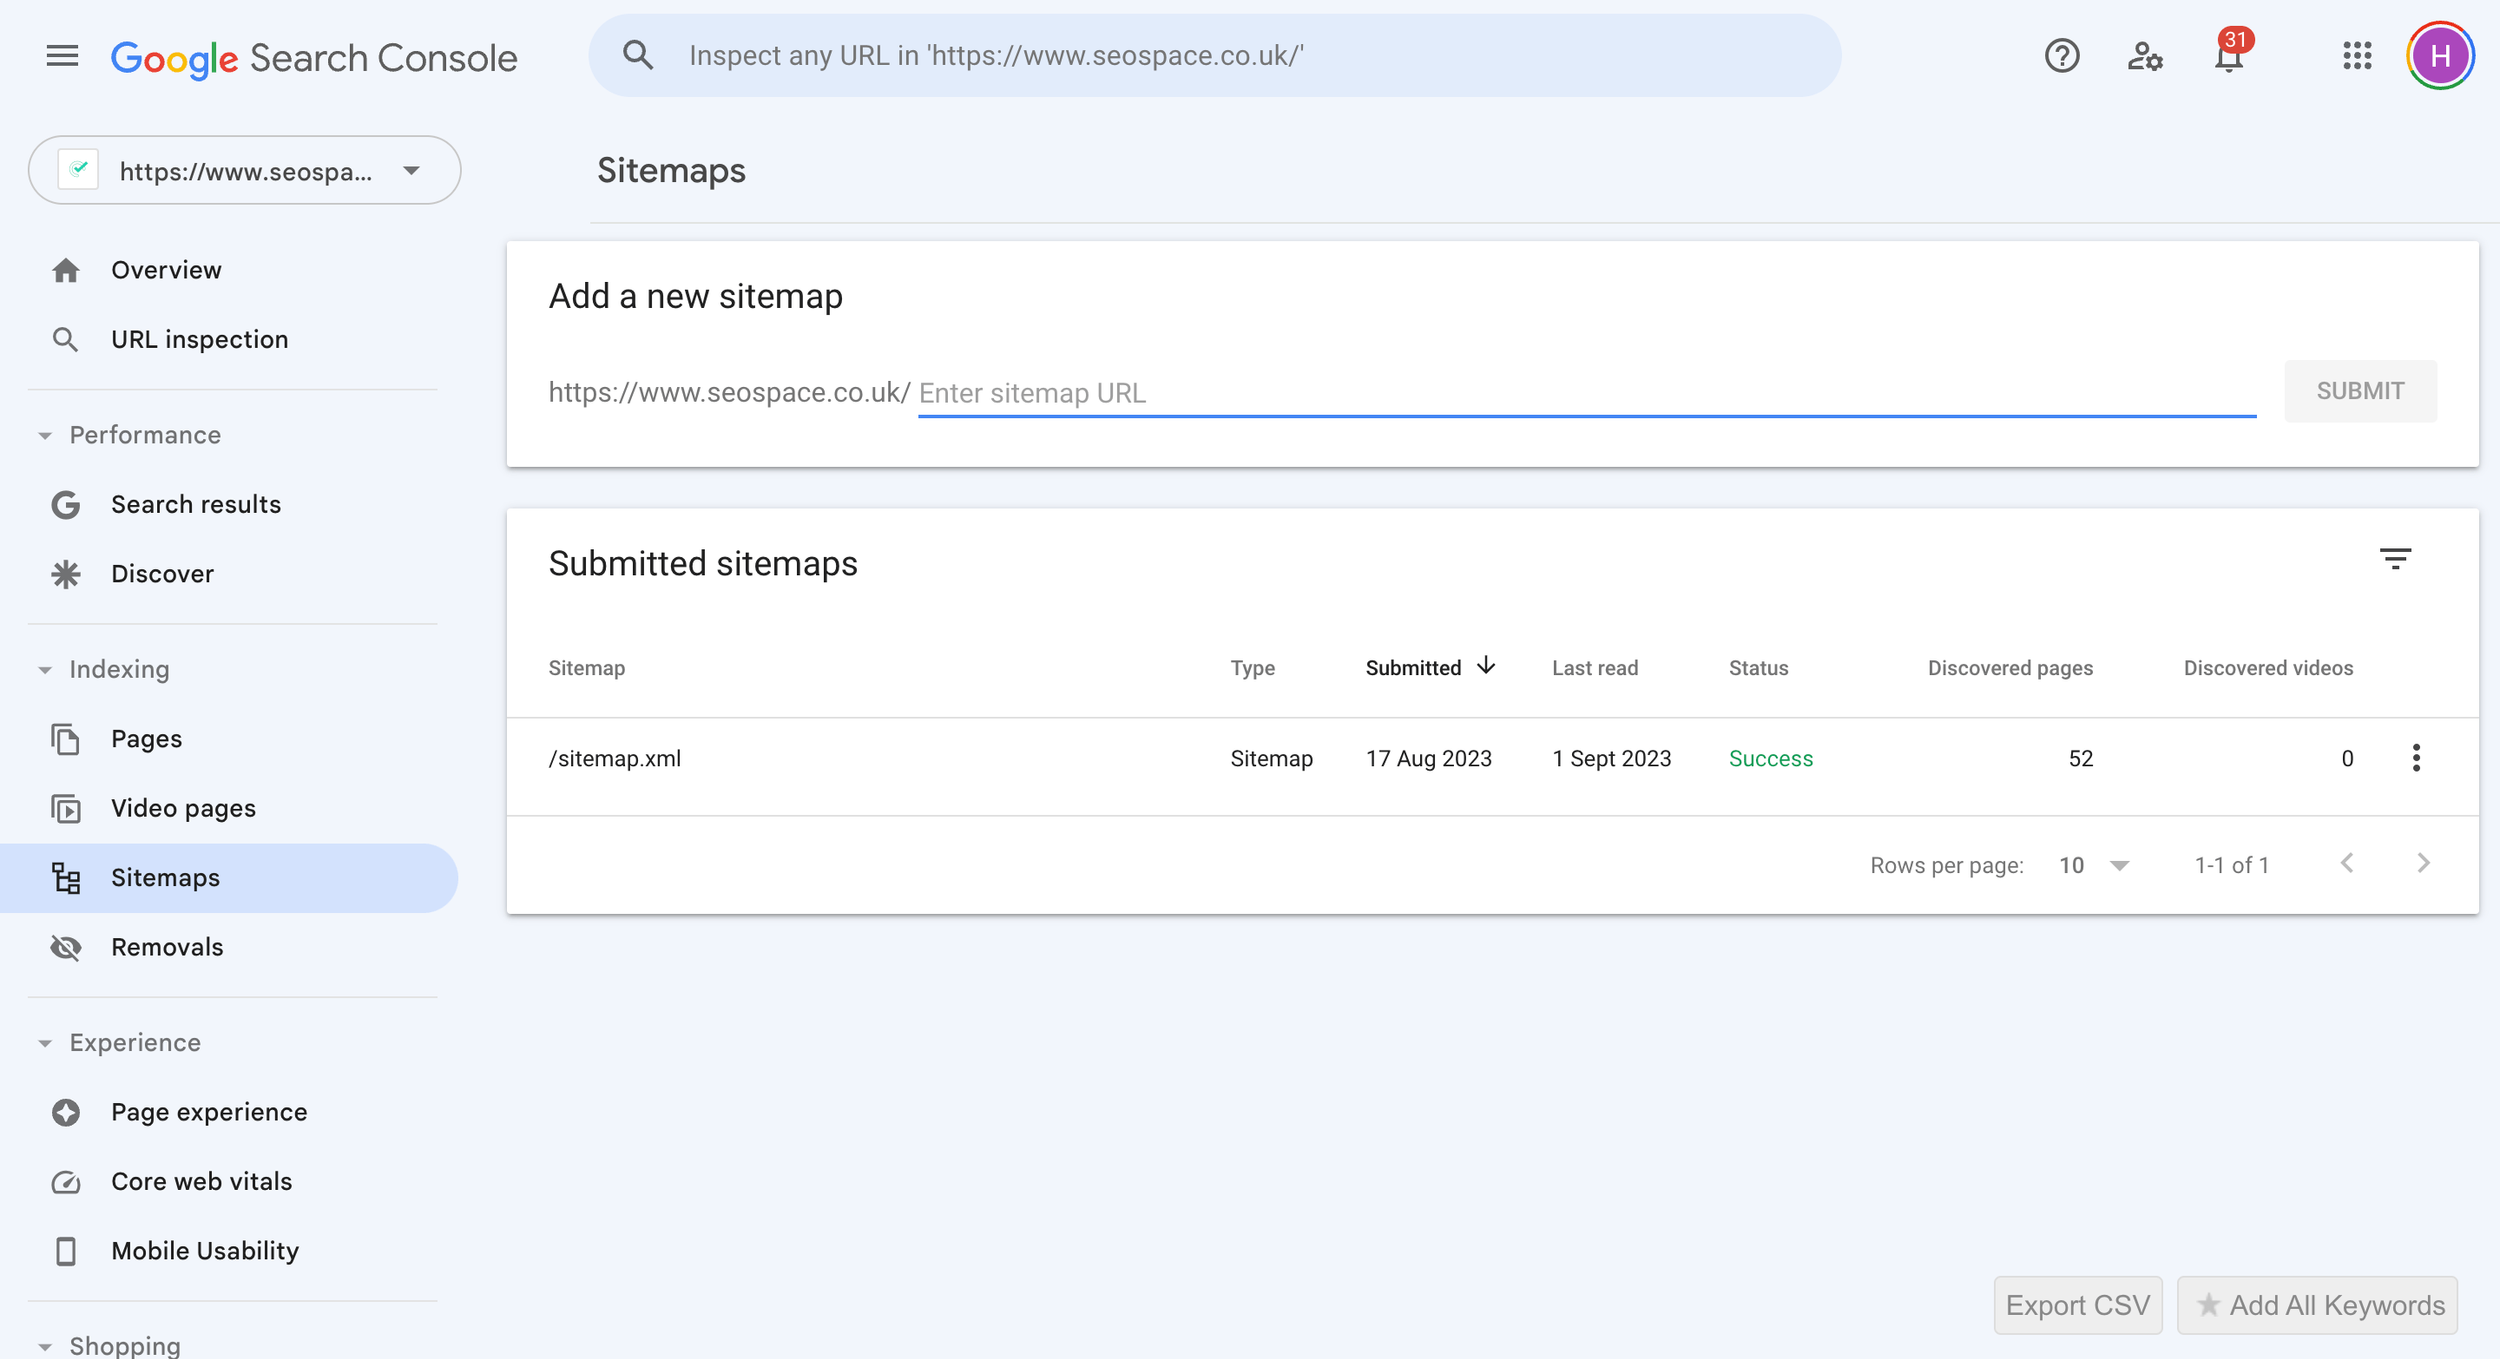Open the Google apps grid

point(2356,57)
